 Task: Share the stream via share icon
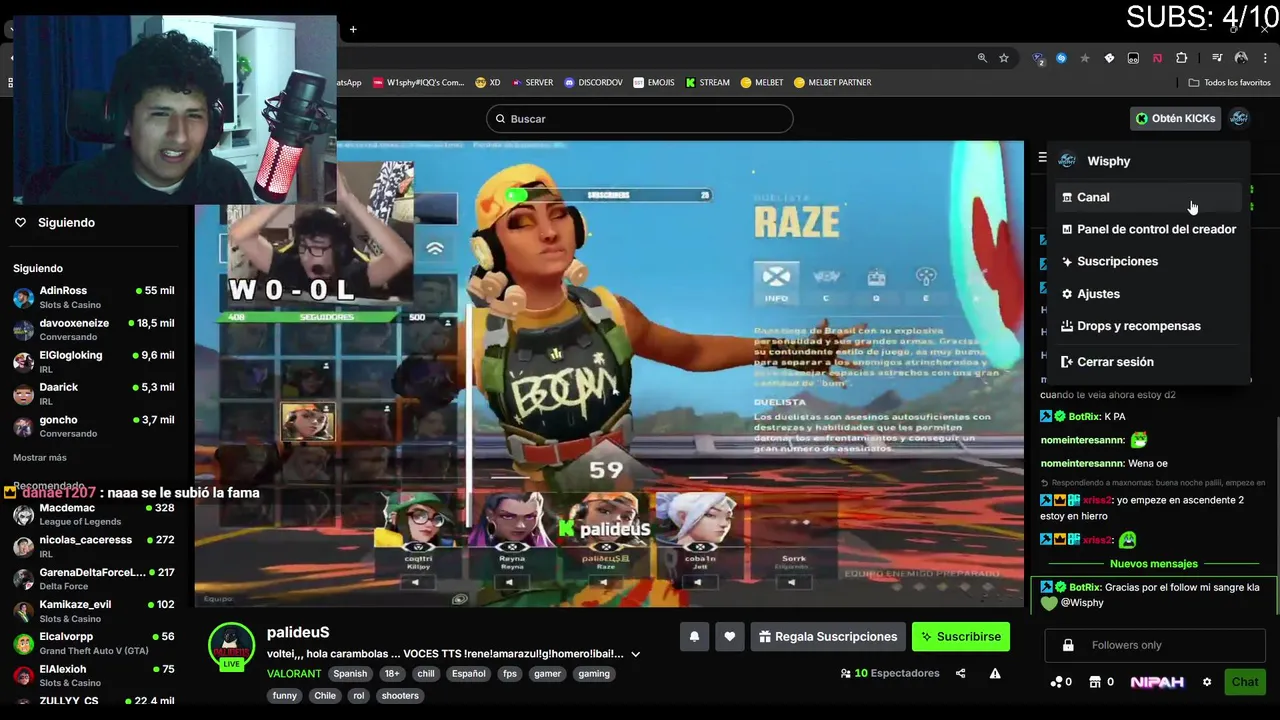(960, 673)
